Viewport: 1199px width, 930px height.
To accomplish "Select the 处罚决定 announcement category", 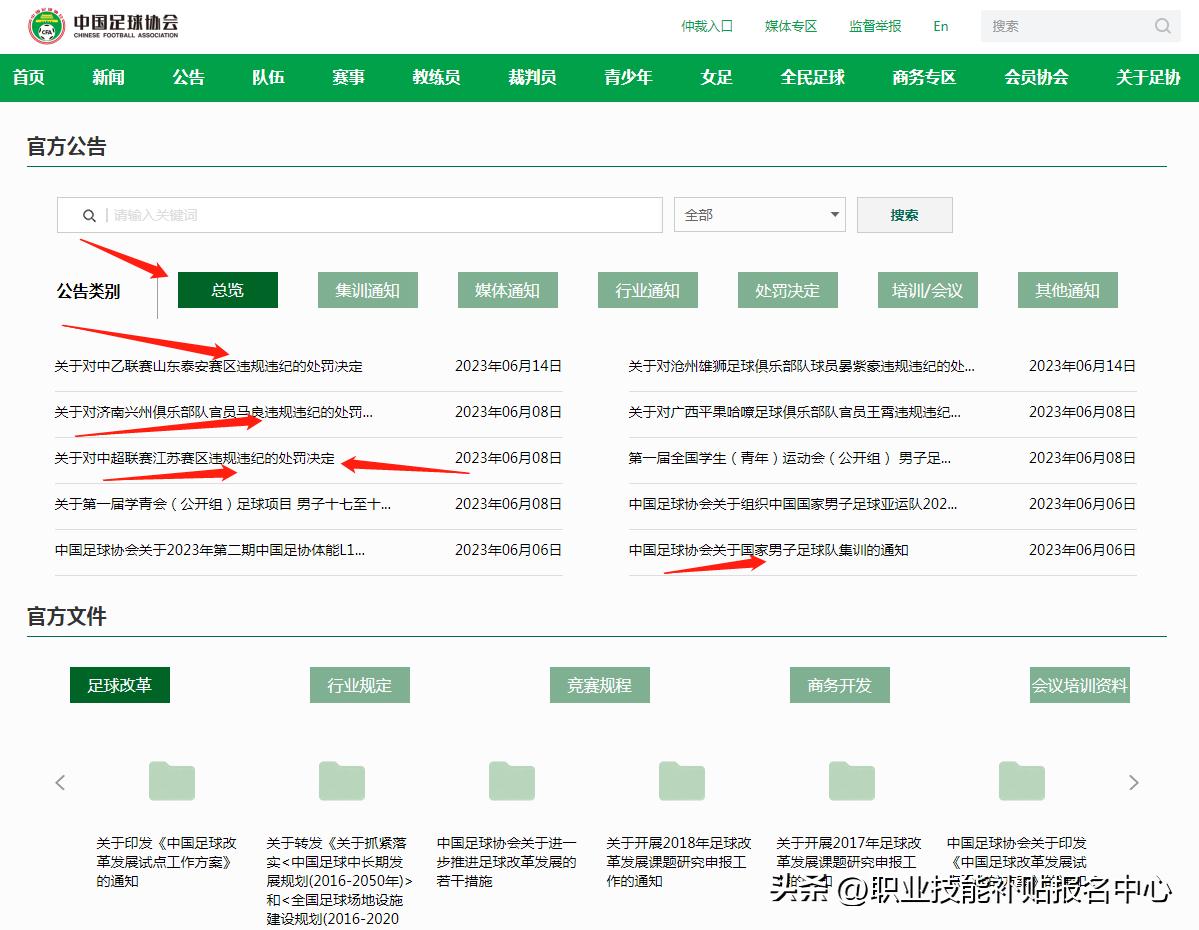I will 787,288.
